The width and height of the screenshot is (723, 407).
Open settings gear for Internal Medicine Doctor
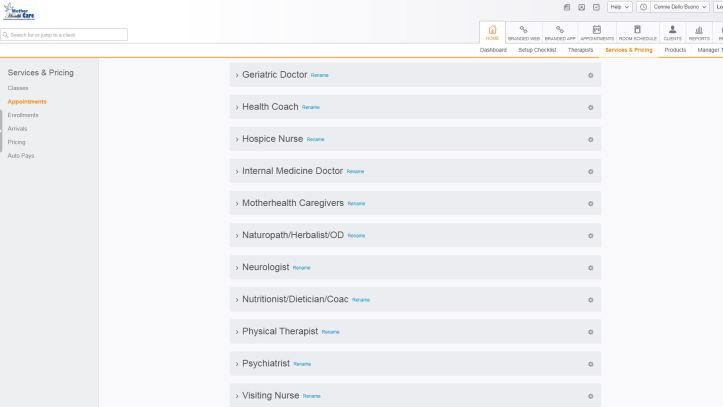590,171
